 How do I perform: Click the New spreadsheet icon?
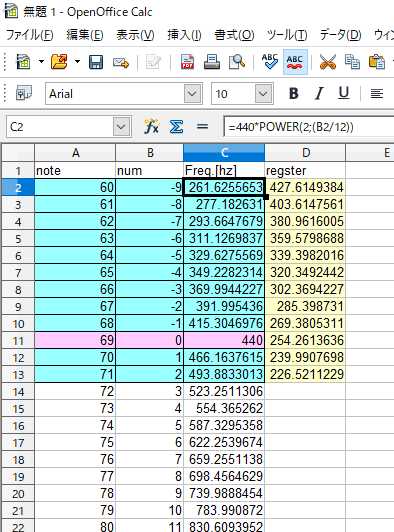point(23,62)
